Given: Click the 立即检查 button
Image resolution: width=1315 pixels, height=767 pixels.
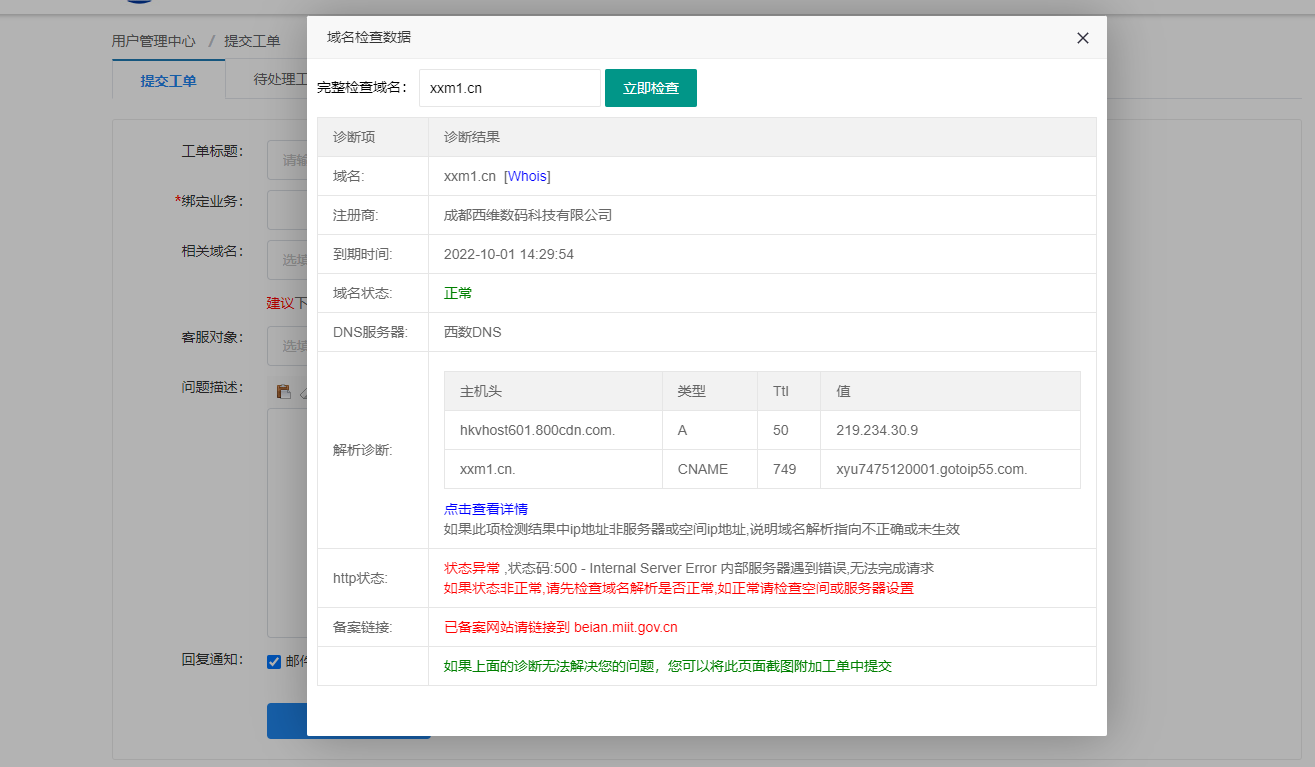Looking at the screenshot, I should [650, 88].
